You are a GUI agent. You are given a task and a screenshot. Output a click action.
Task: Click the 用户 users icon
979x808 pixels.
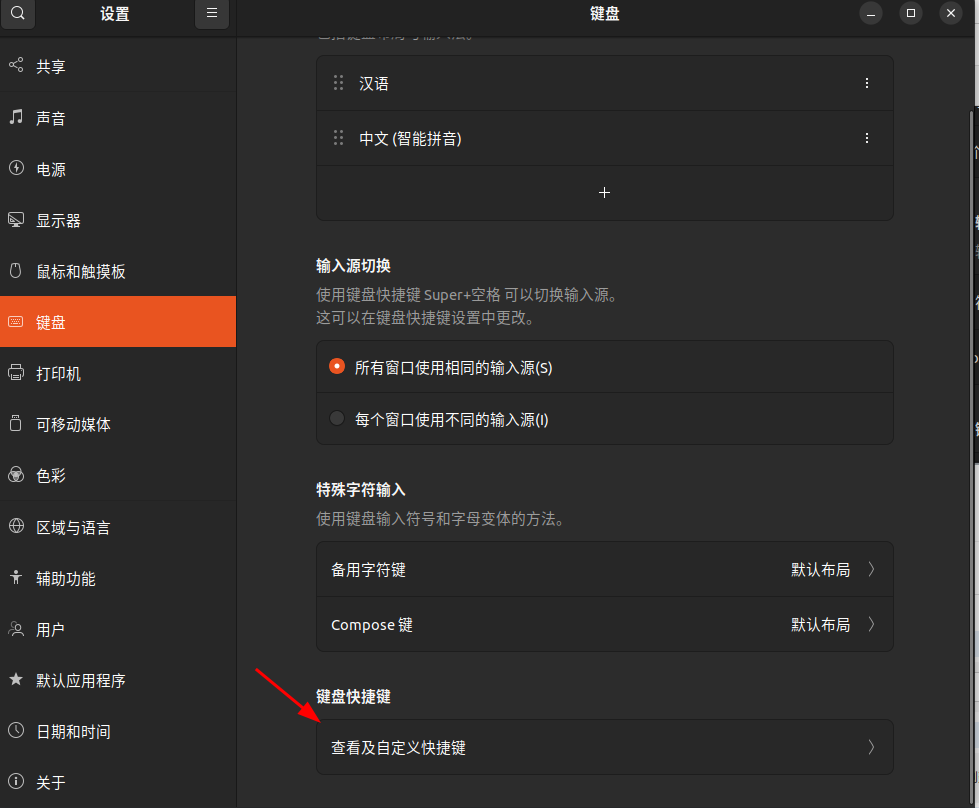pos(16,628)
